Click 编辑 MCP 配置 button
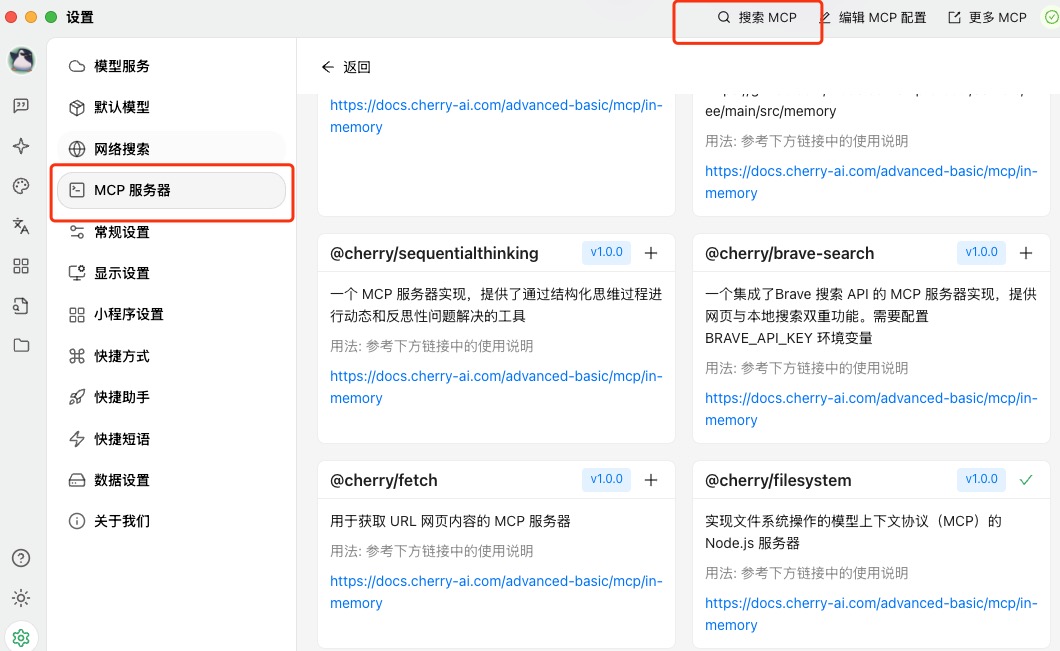The height and width of the screenshot is (651, 1060). tap(873, 18)
